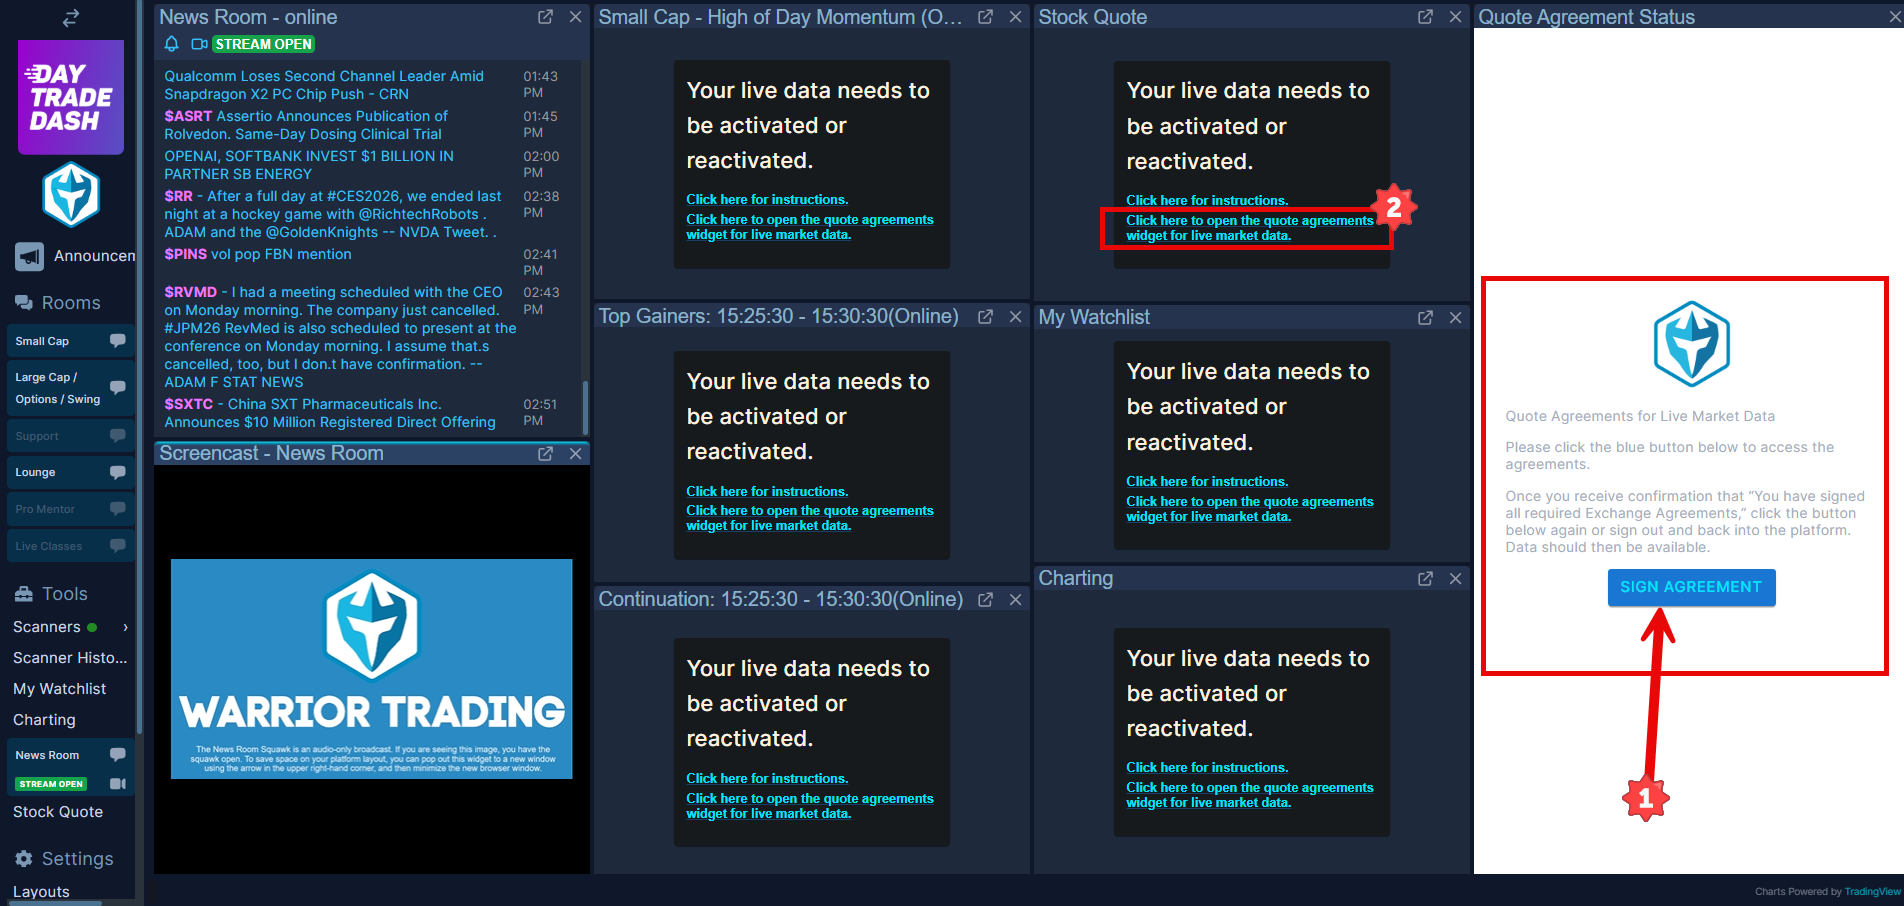The width and height of the screenshot is (1904, 906).
Task: Click the chat bubble icon for Large Cap room
Action: tap(117, 388)
